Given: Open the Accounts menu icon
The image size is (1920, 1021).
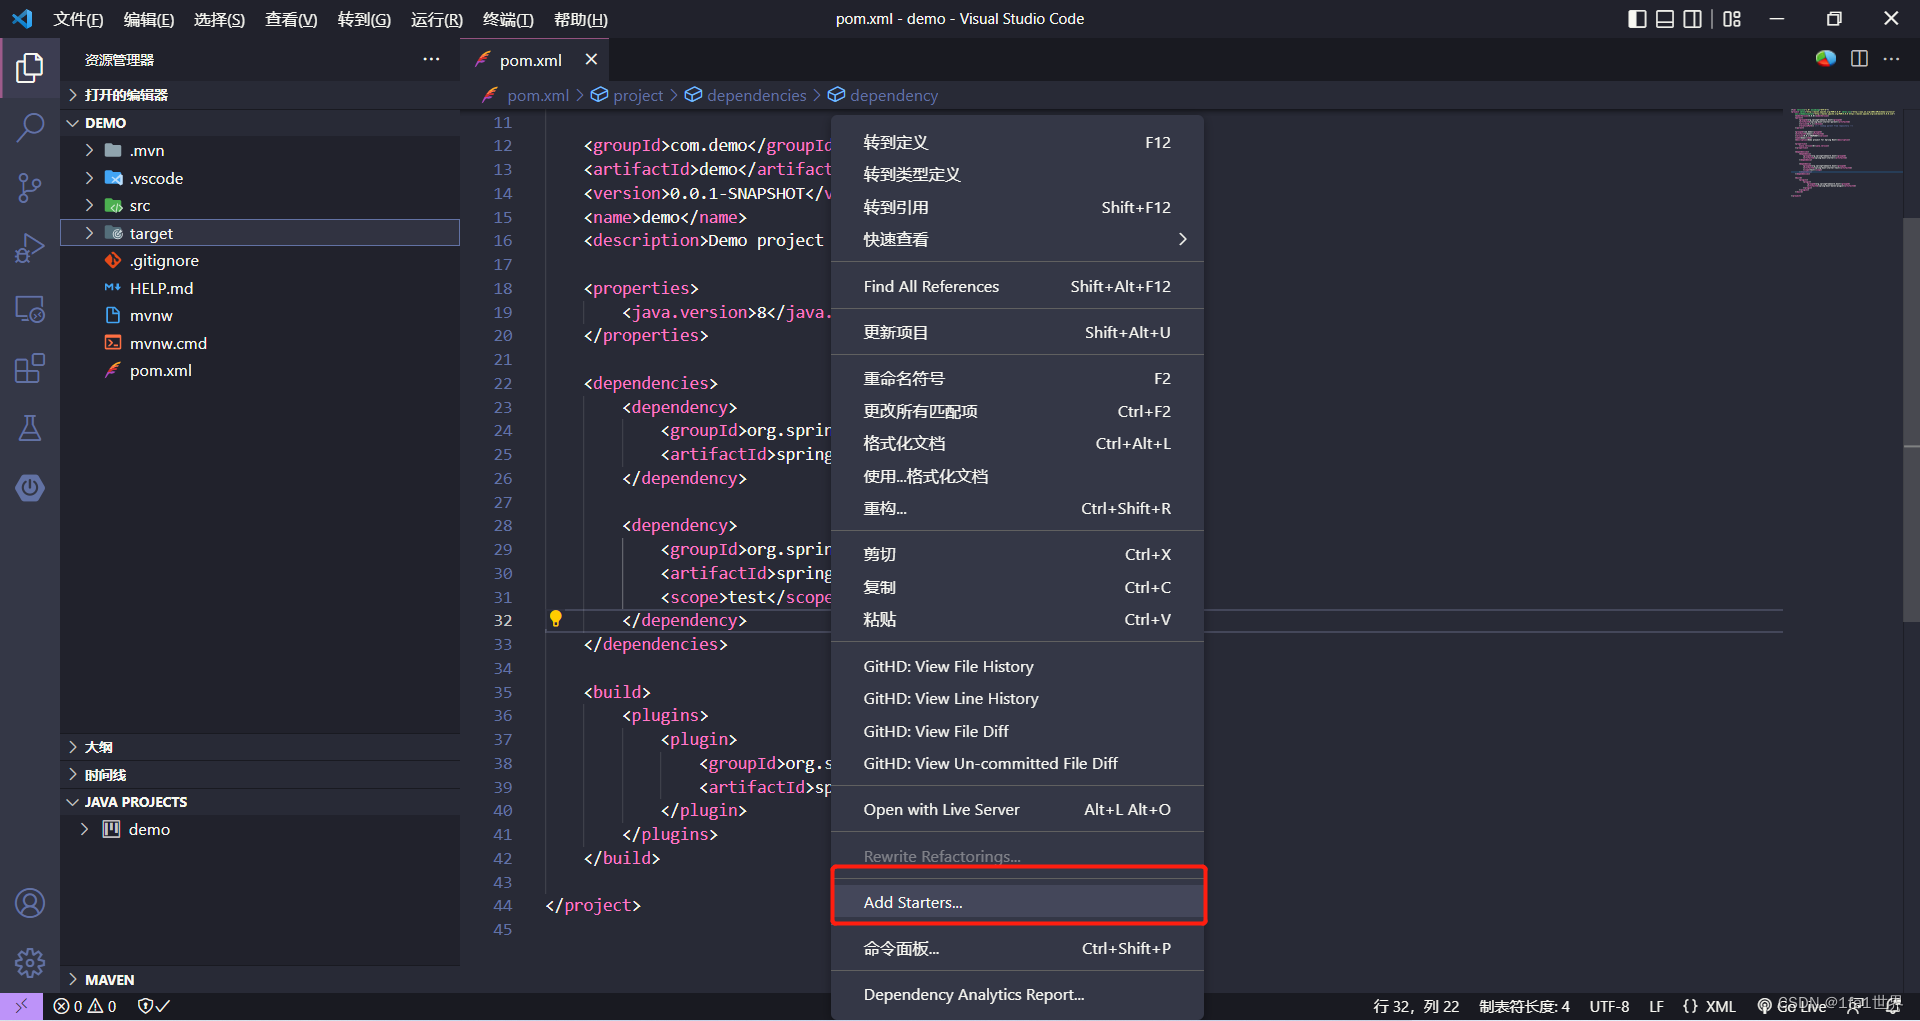Looking at the screenshot, I should tap(30, 903).
